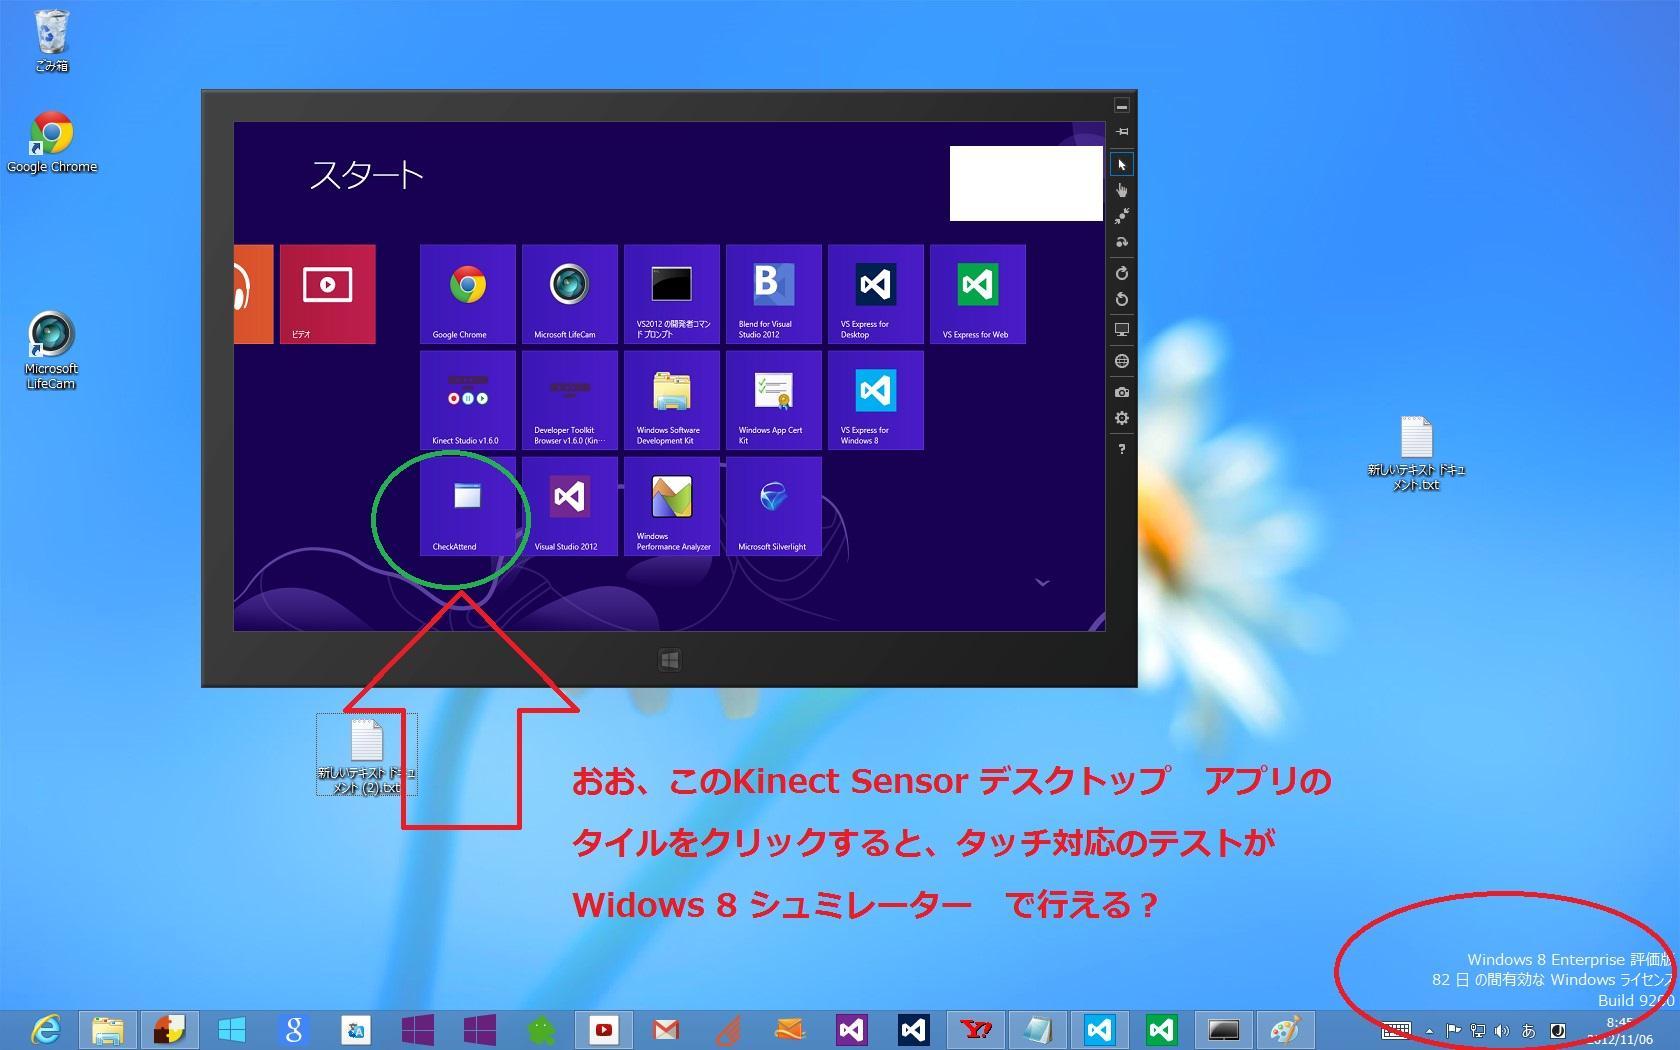
Task: Open VS2012 developer command prompt tile
Action: coord(672,294)
